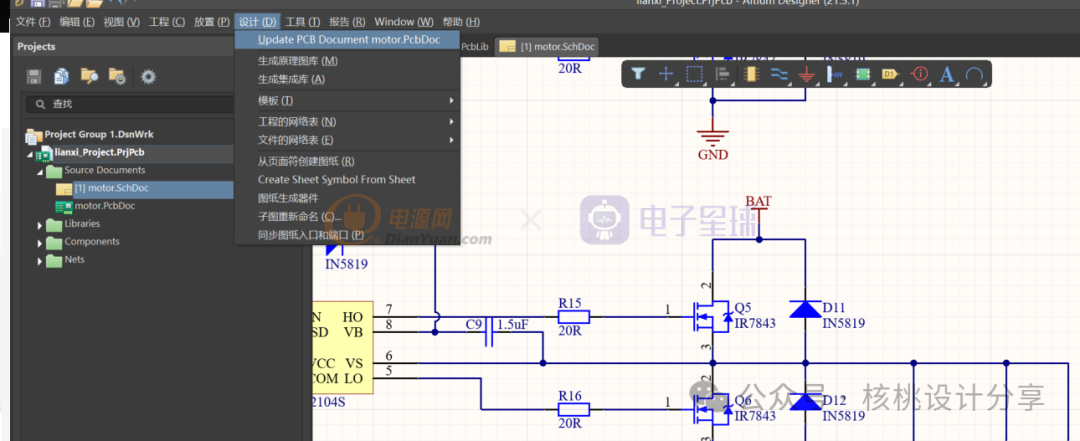This screenshot has width=1080, height=441.
Task: Collapse the Source Documents folder
Action: [x=39, y=171]
